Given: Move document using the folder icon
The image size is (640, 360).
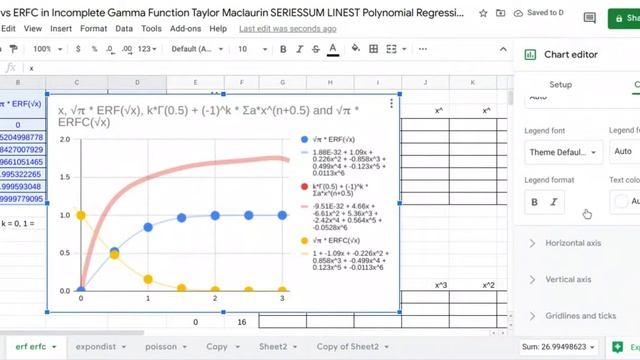Looking at the screenshot, I should [x=500, y=13].
